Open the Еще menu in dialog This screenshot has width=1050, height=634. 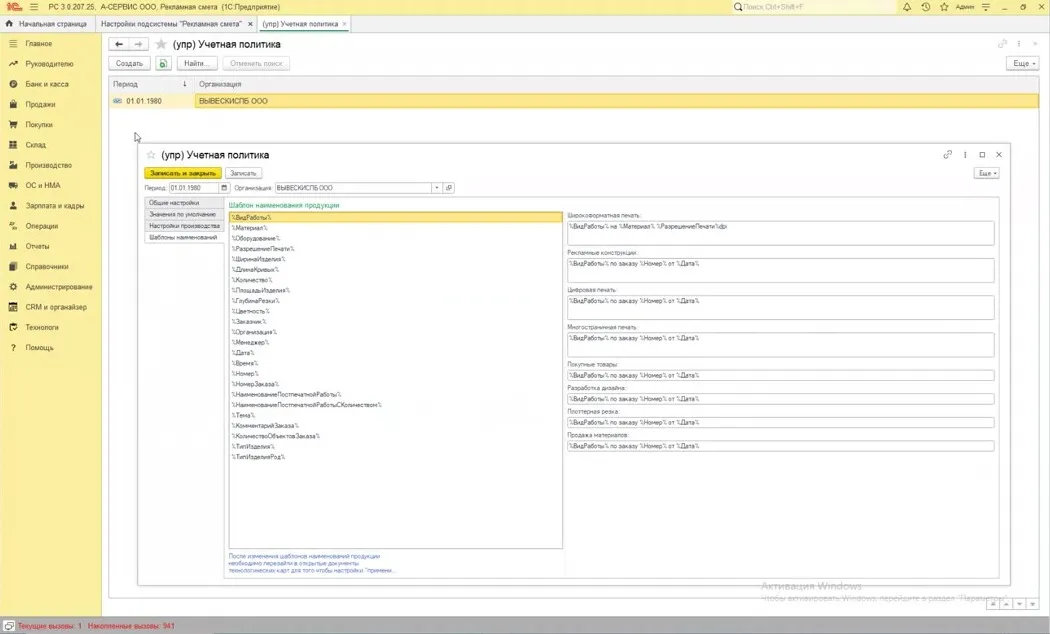click(986, 173)
